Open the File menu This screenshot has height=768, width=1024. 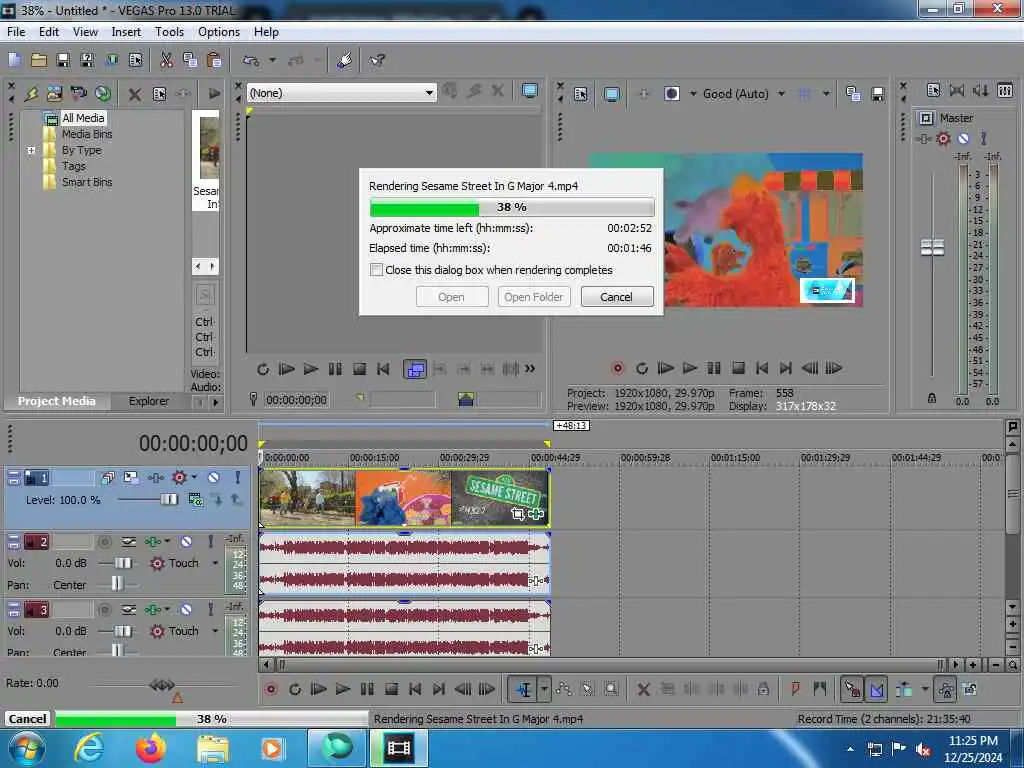pos(16,31)
